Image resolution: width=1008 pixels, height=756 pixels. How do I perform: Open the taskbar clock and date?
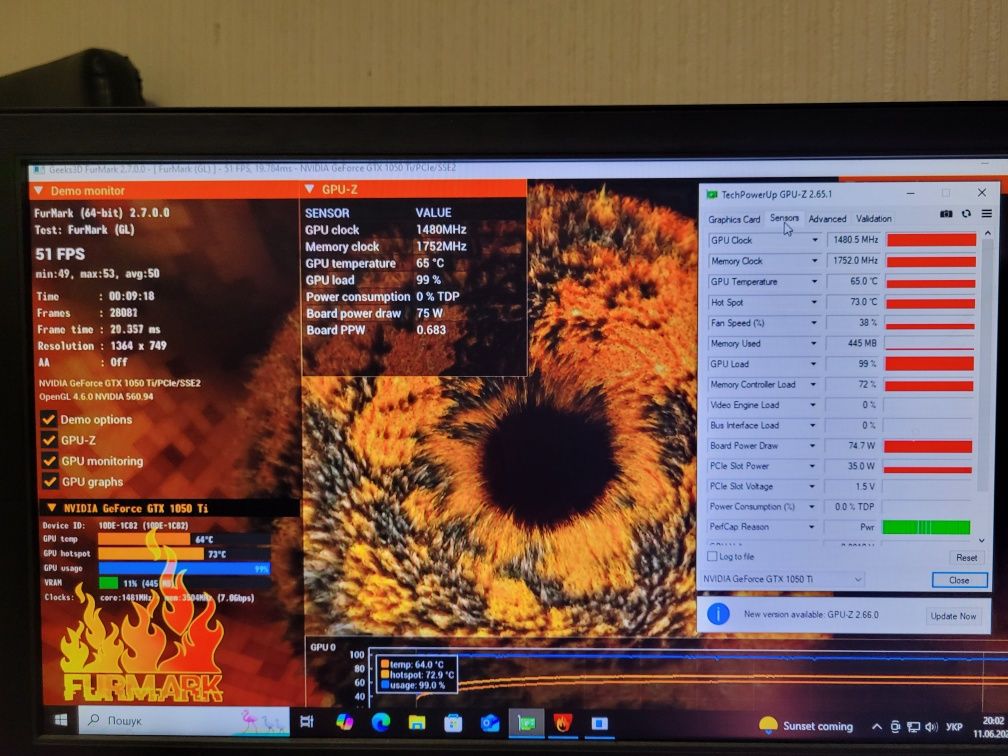pos(990,727)
